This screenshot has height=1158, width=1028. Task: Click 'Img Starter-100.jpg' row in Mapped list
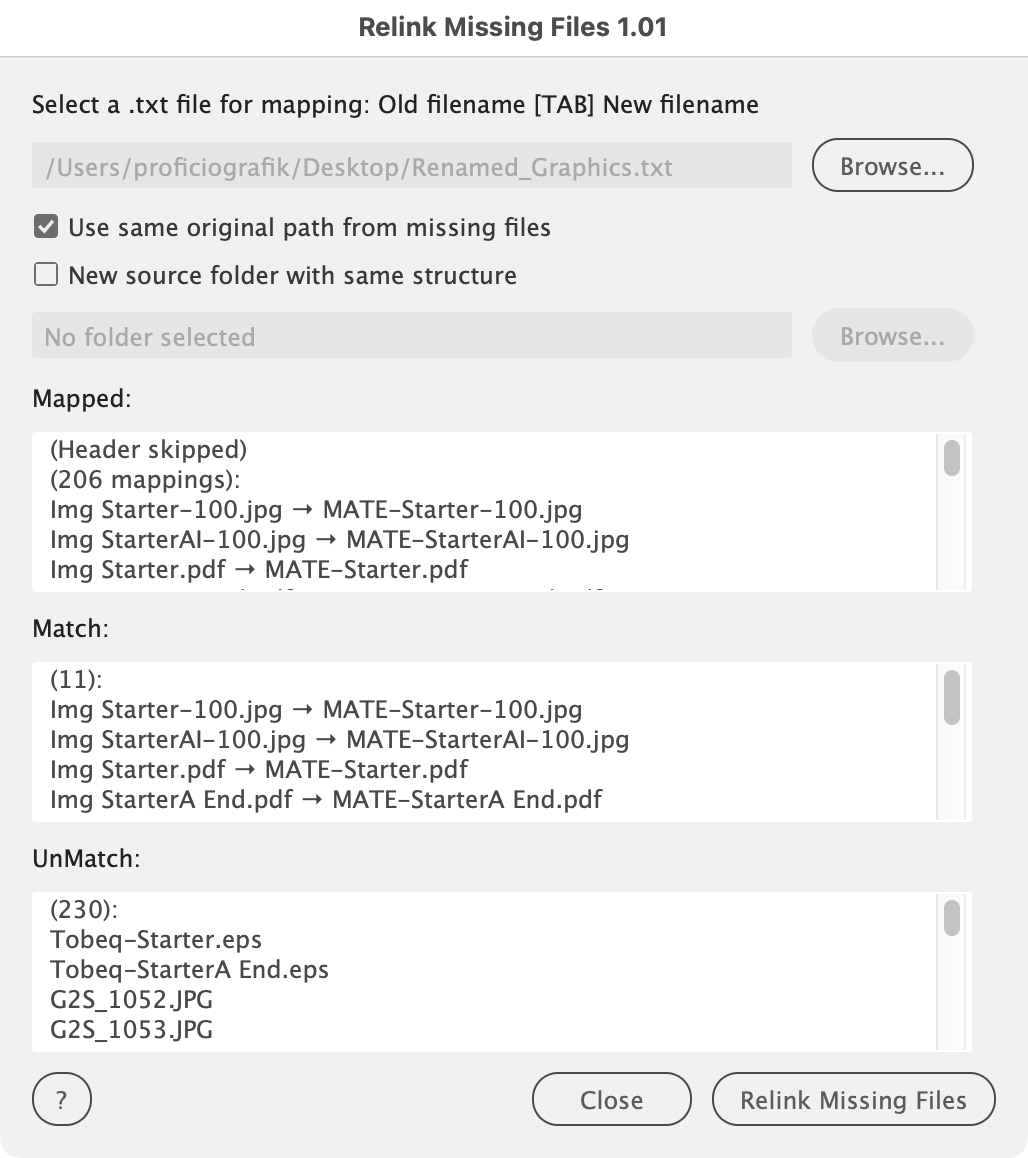(x=316, y=509)
